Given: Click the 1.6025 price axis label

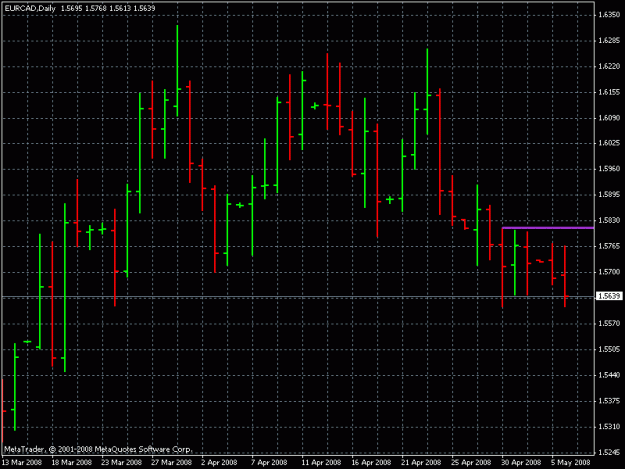Looking at the screenshot, I should click(609, 143).
